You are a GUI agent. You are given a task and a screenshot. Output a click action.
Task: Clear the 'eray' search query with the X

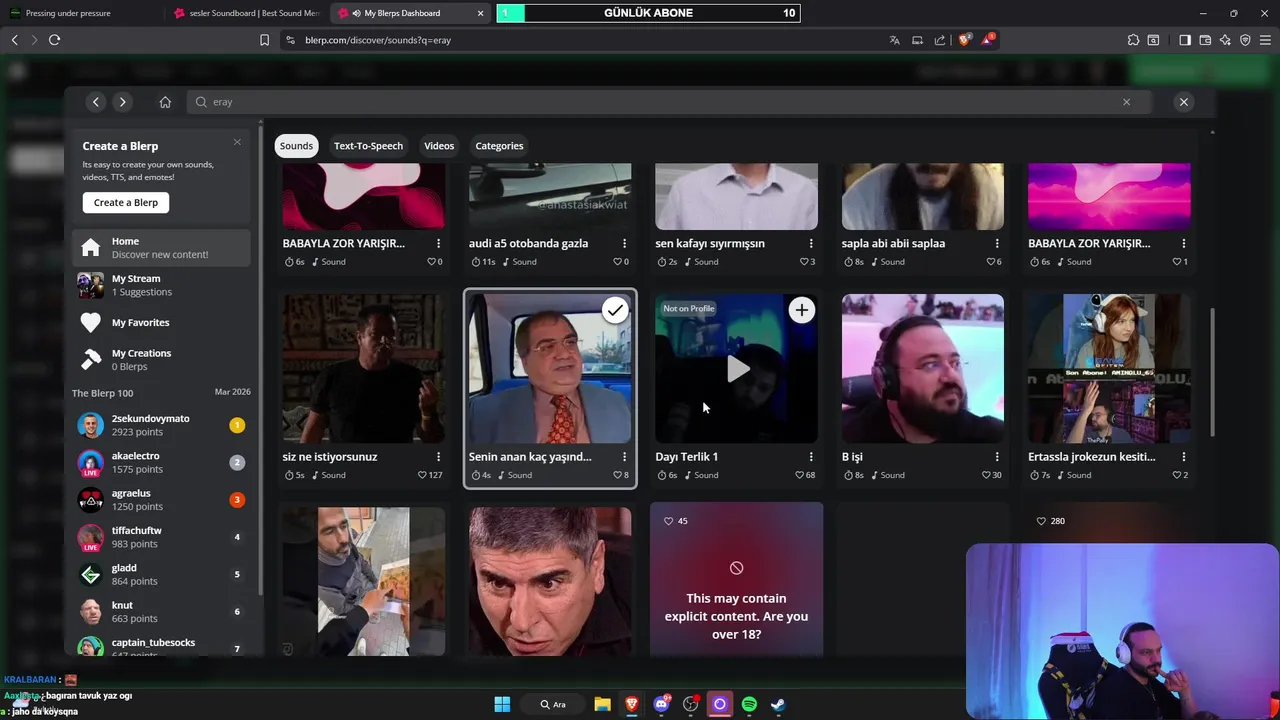[1126, 102]
